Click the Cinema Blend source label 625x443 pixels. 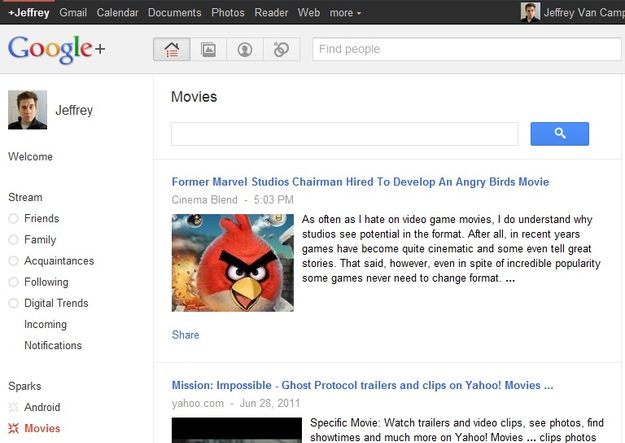[x=204, y=200]
